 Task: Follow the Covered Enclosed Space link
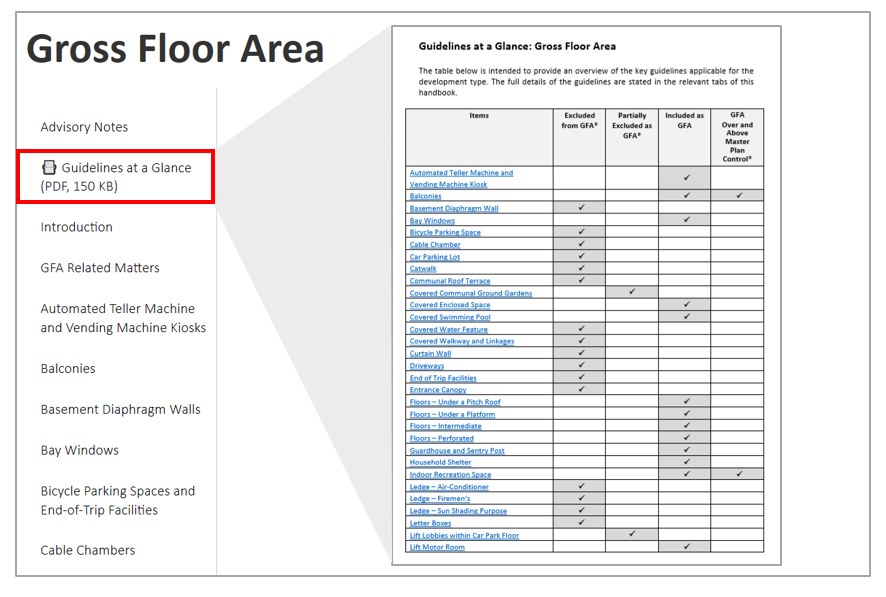point(450,305)
